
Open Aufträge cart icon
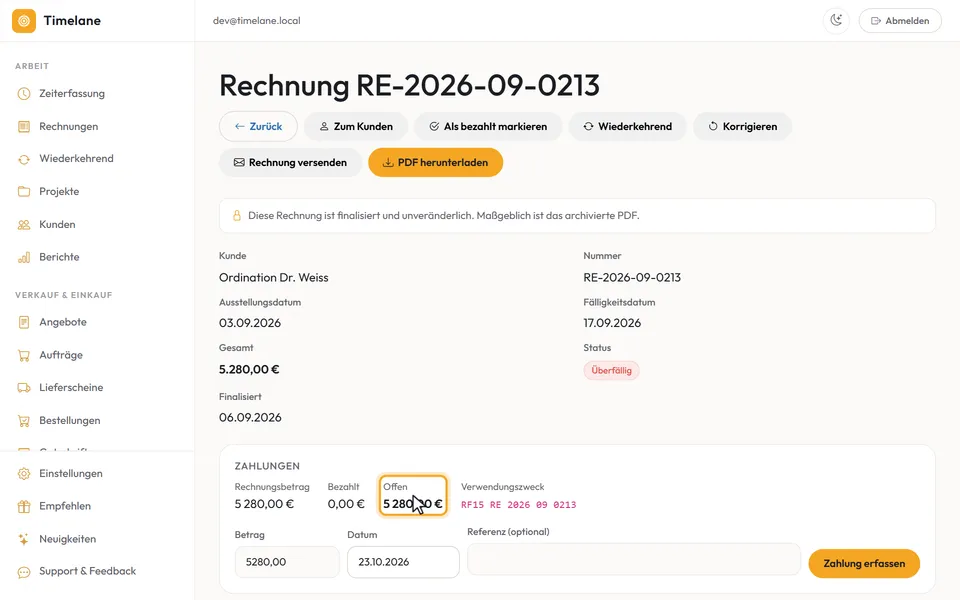pyautogui.click(x=24, y=355)
